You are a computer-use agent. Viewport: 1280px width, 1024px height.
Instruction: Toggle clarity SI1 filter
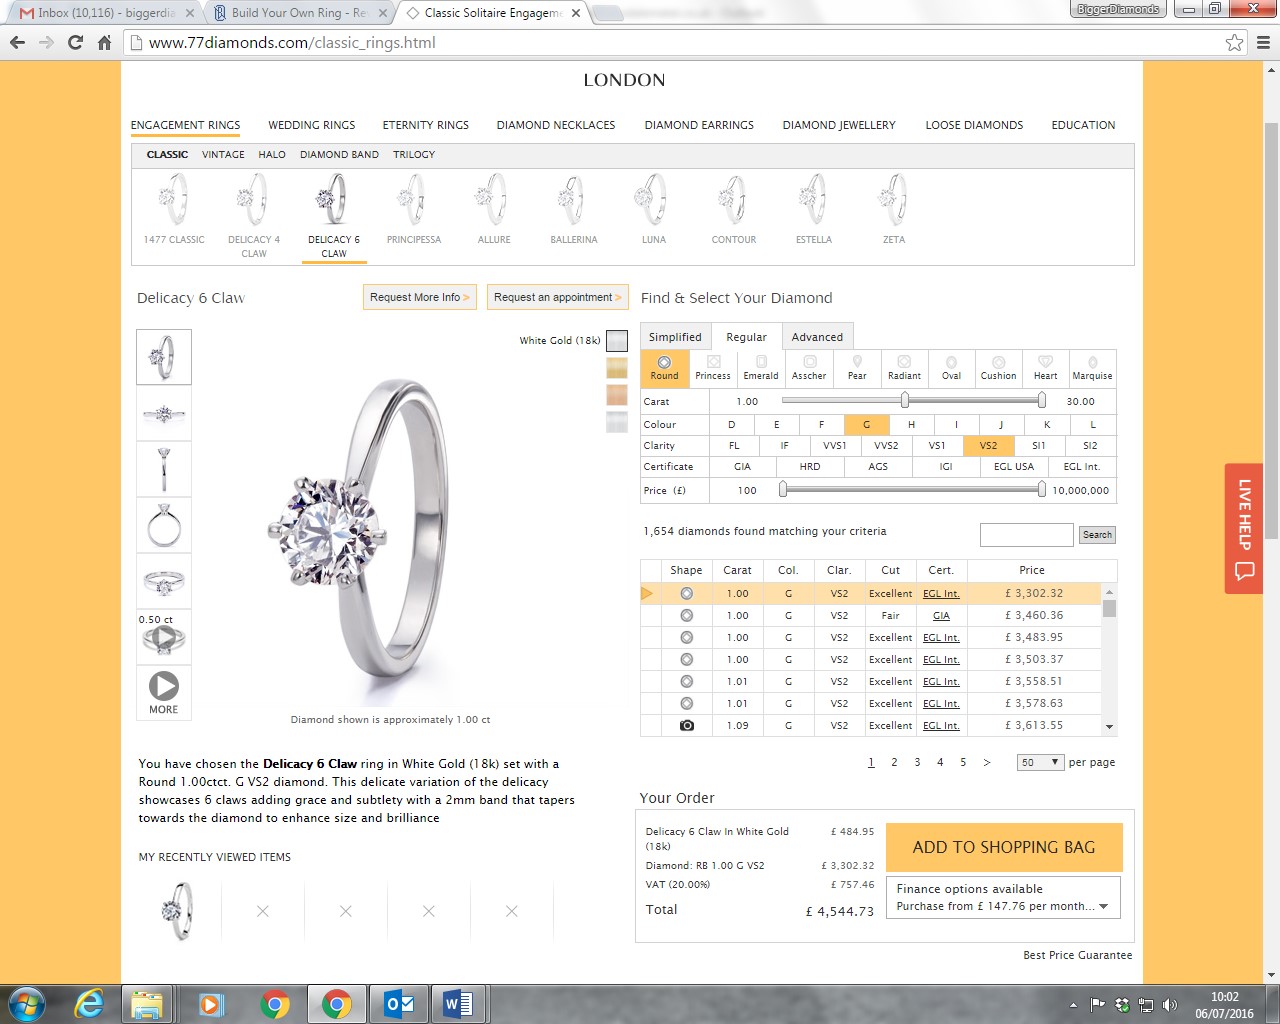click(1039, 446)
